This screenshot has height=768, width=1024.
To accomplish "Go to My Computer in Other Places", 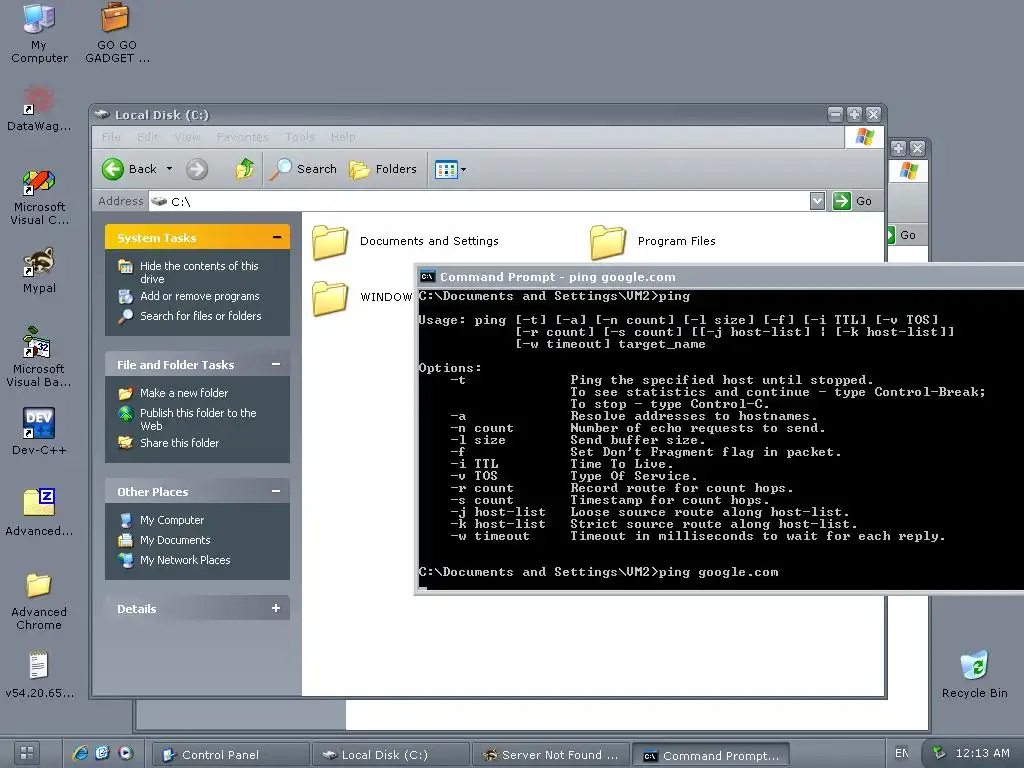I will point(172,520).
